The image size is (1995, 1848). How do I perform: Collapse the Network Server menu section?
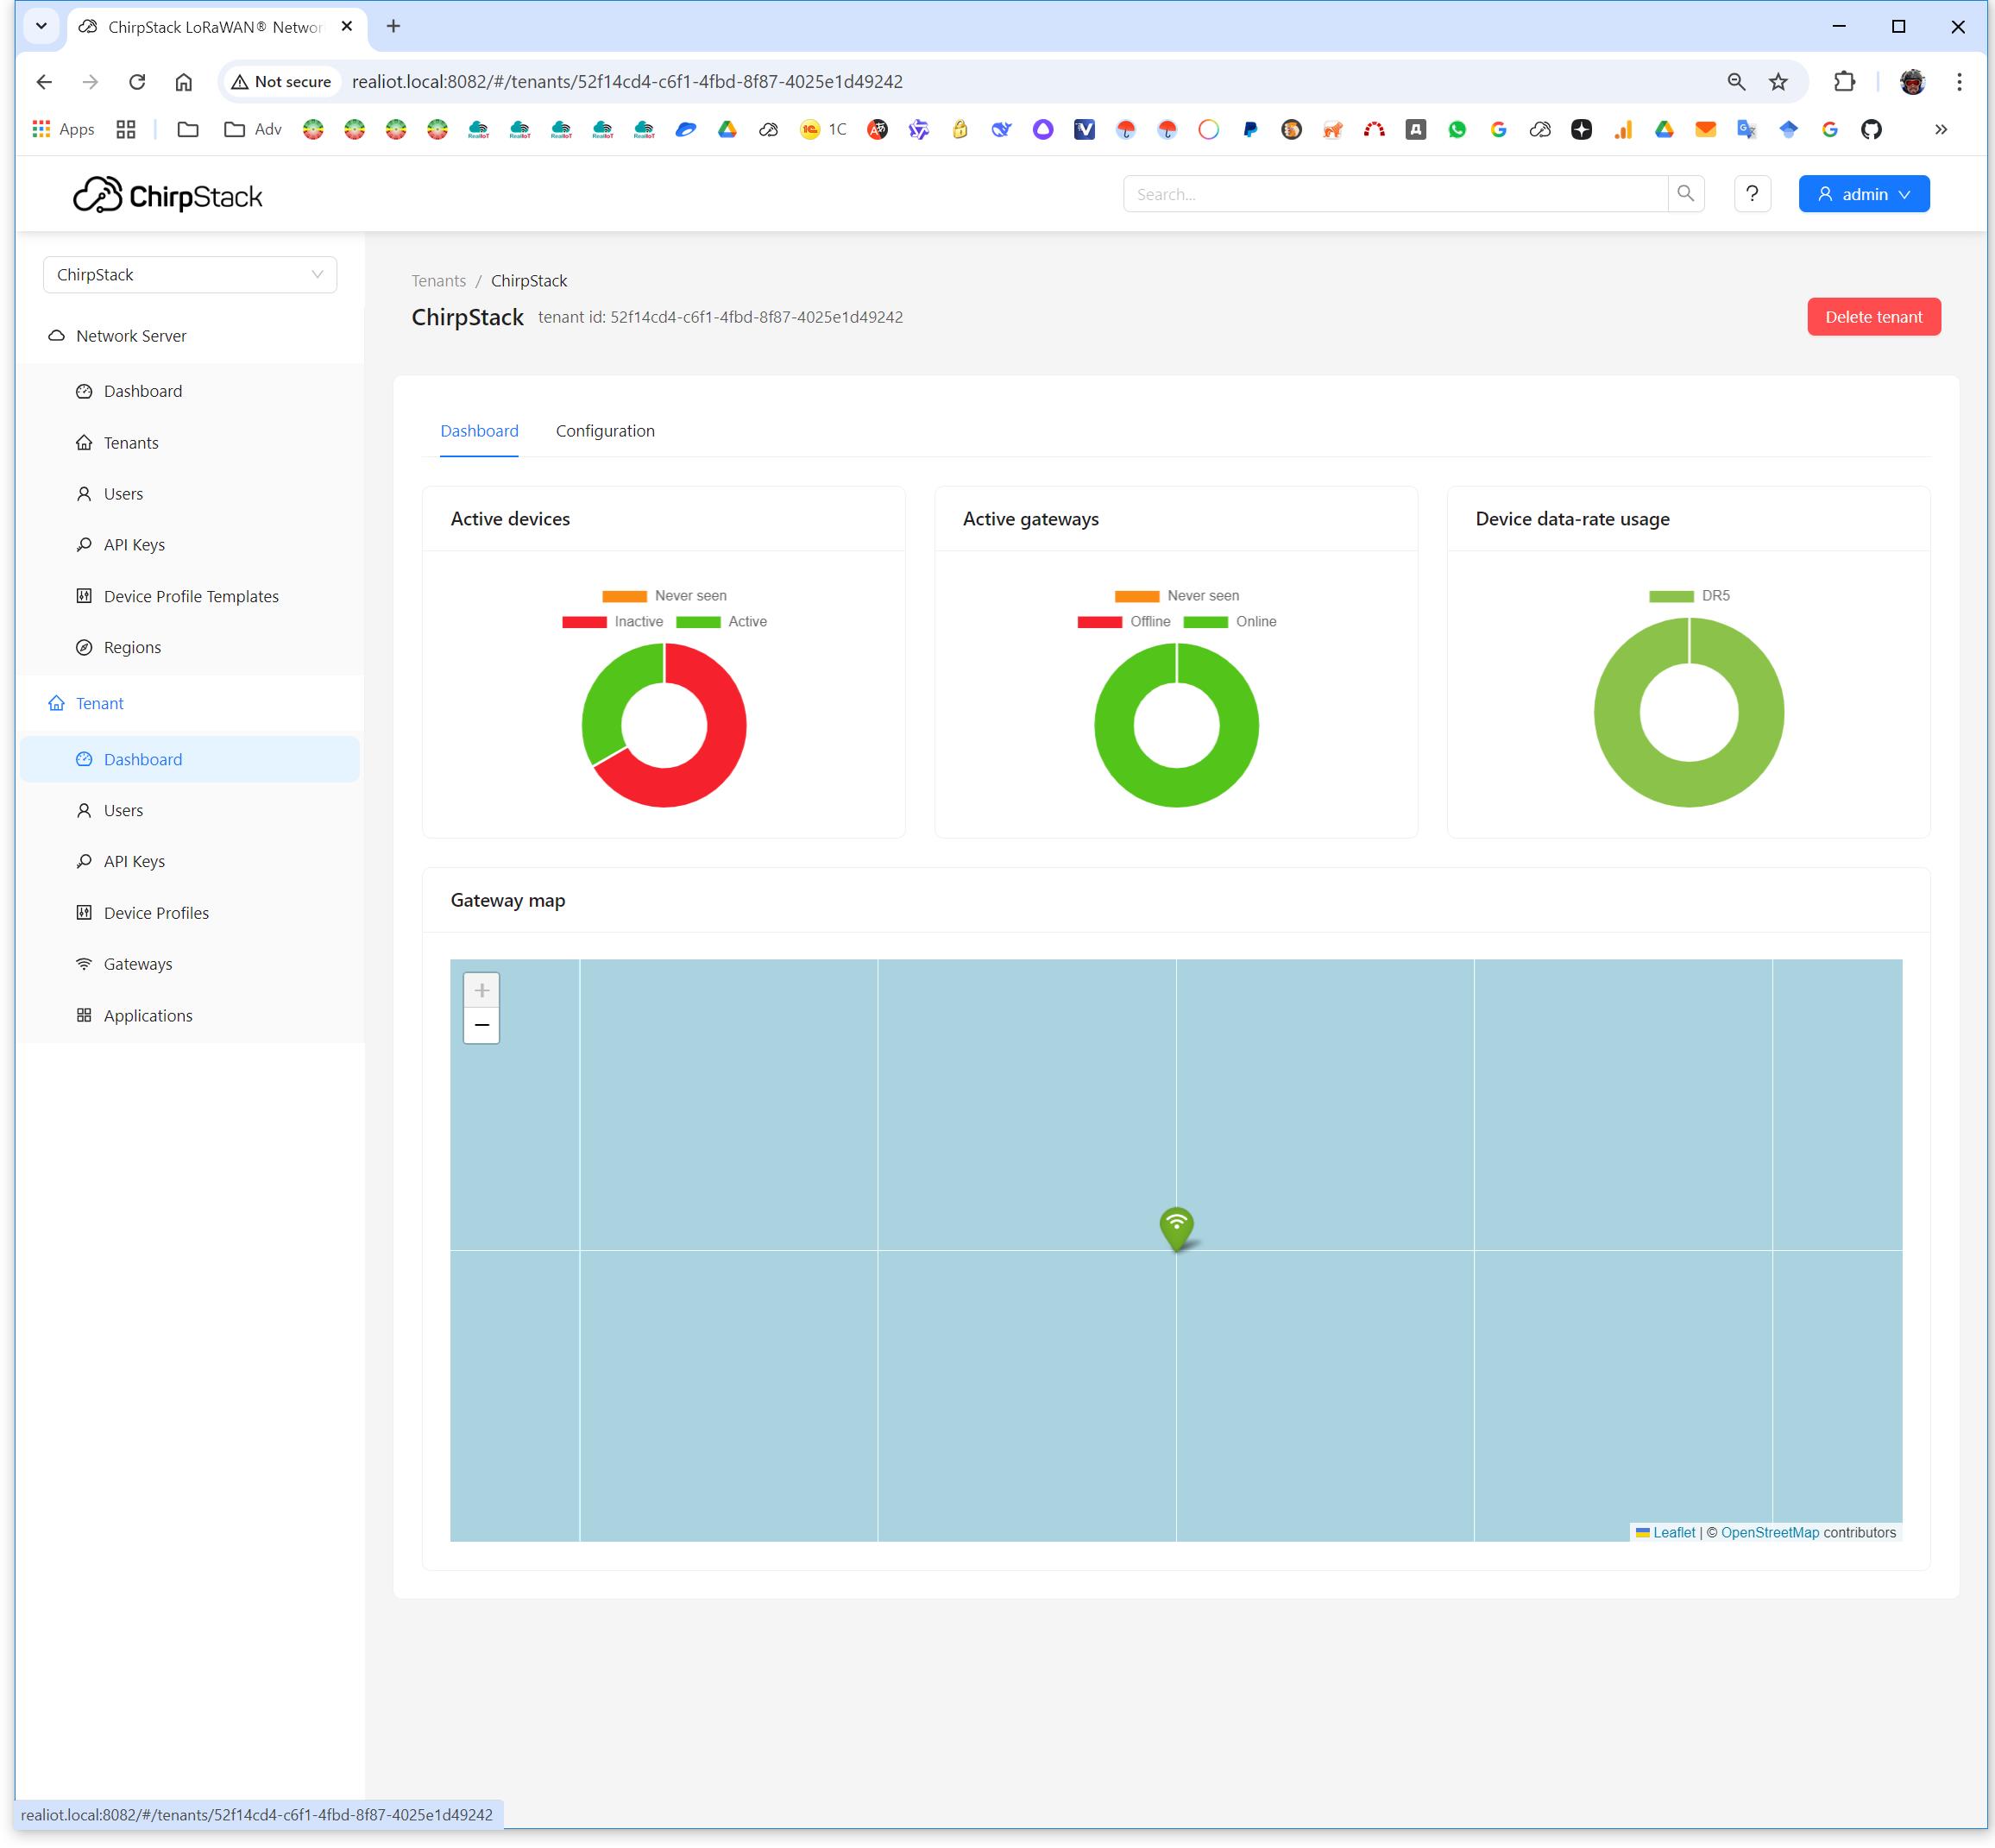[x=131, y=336]
